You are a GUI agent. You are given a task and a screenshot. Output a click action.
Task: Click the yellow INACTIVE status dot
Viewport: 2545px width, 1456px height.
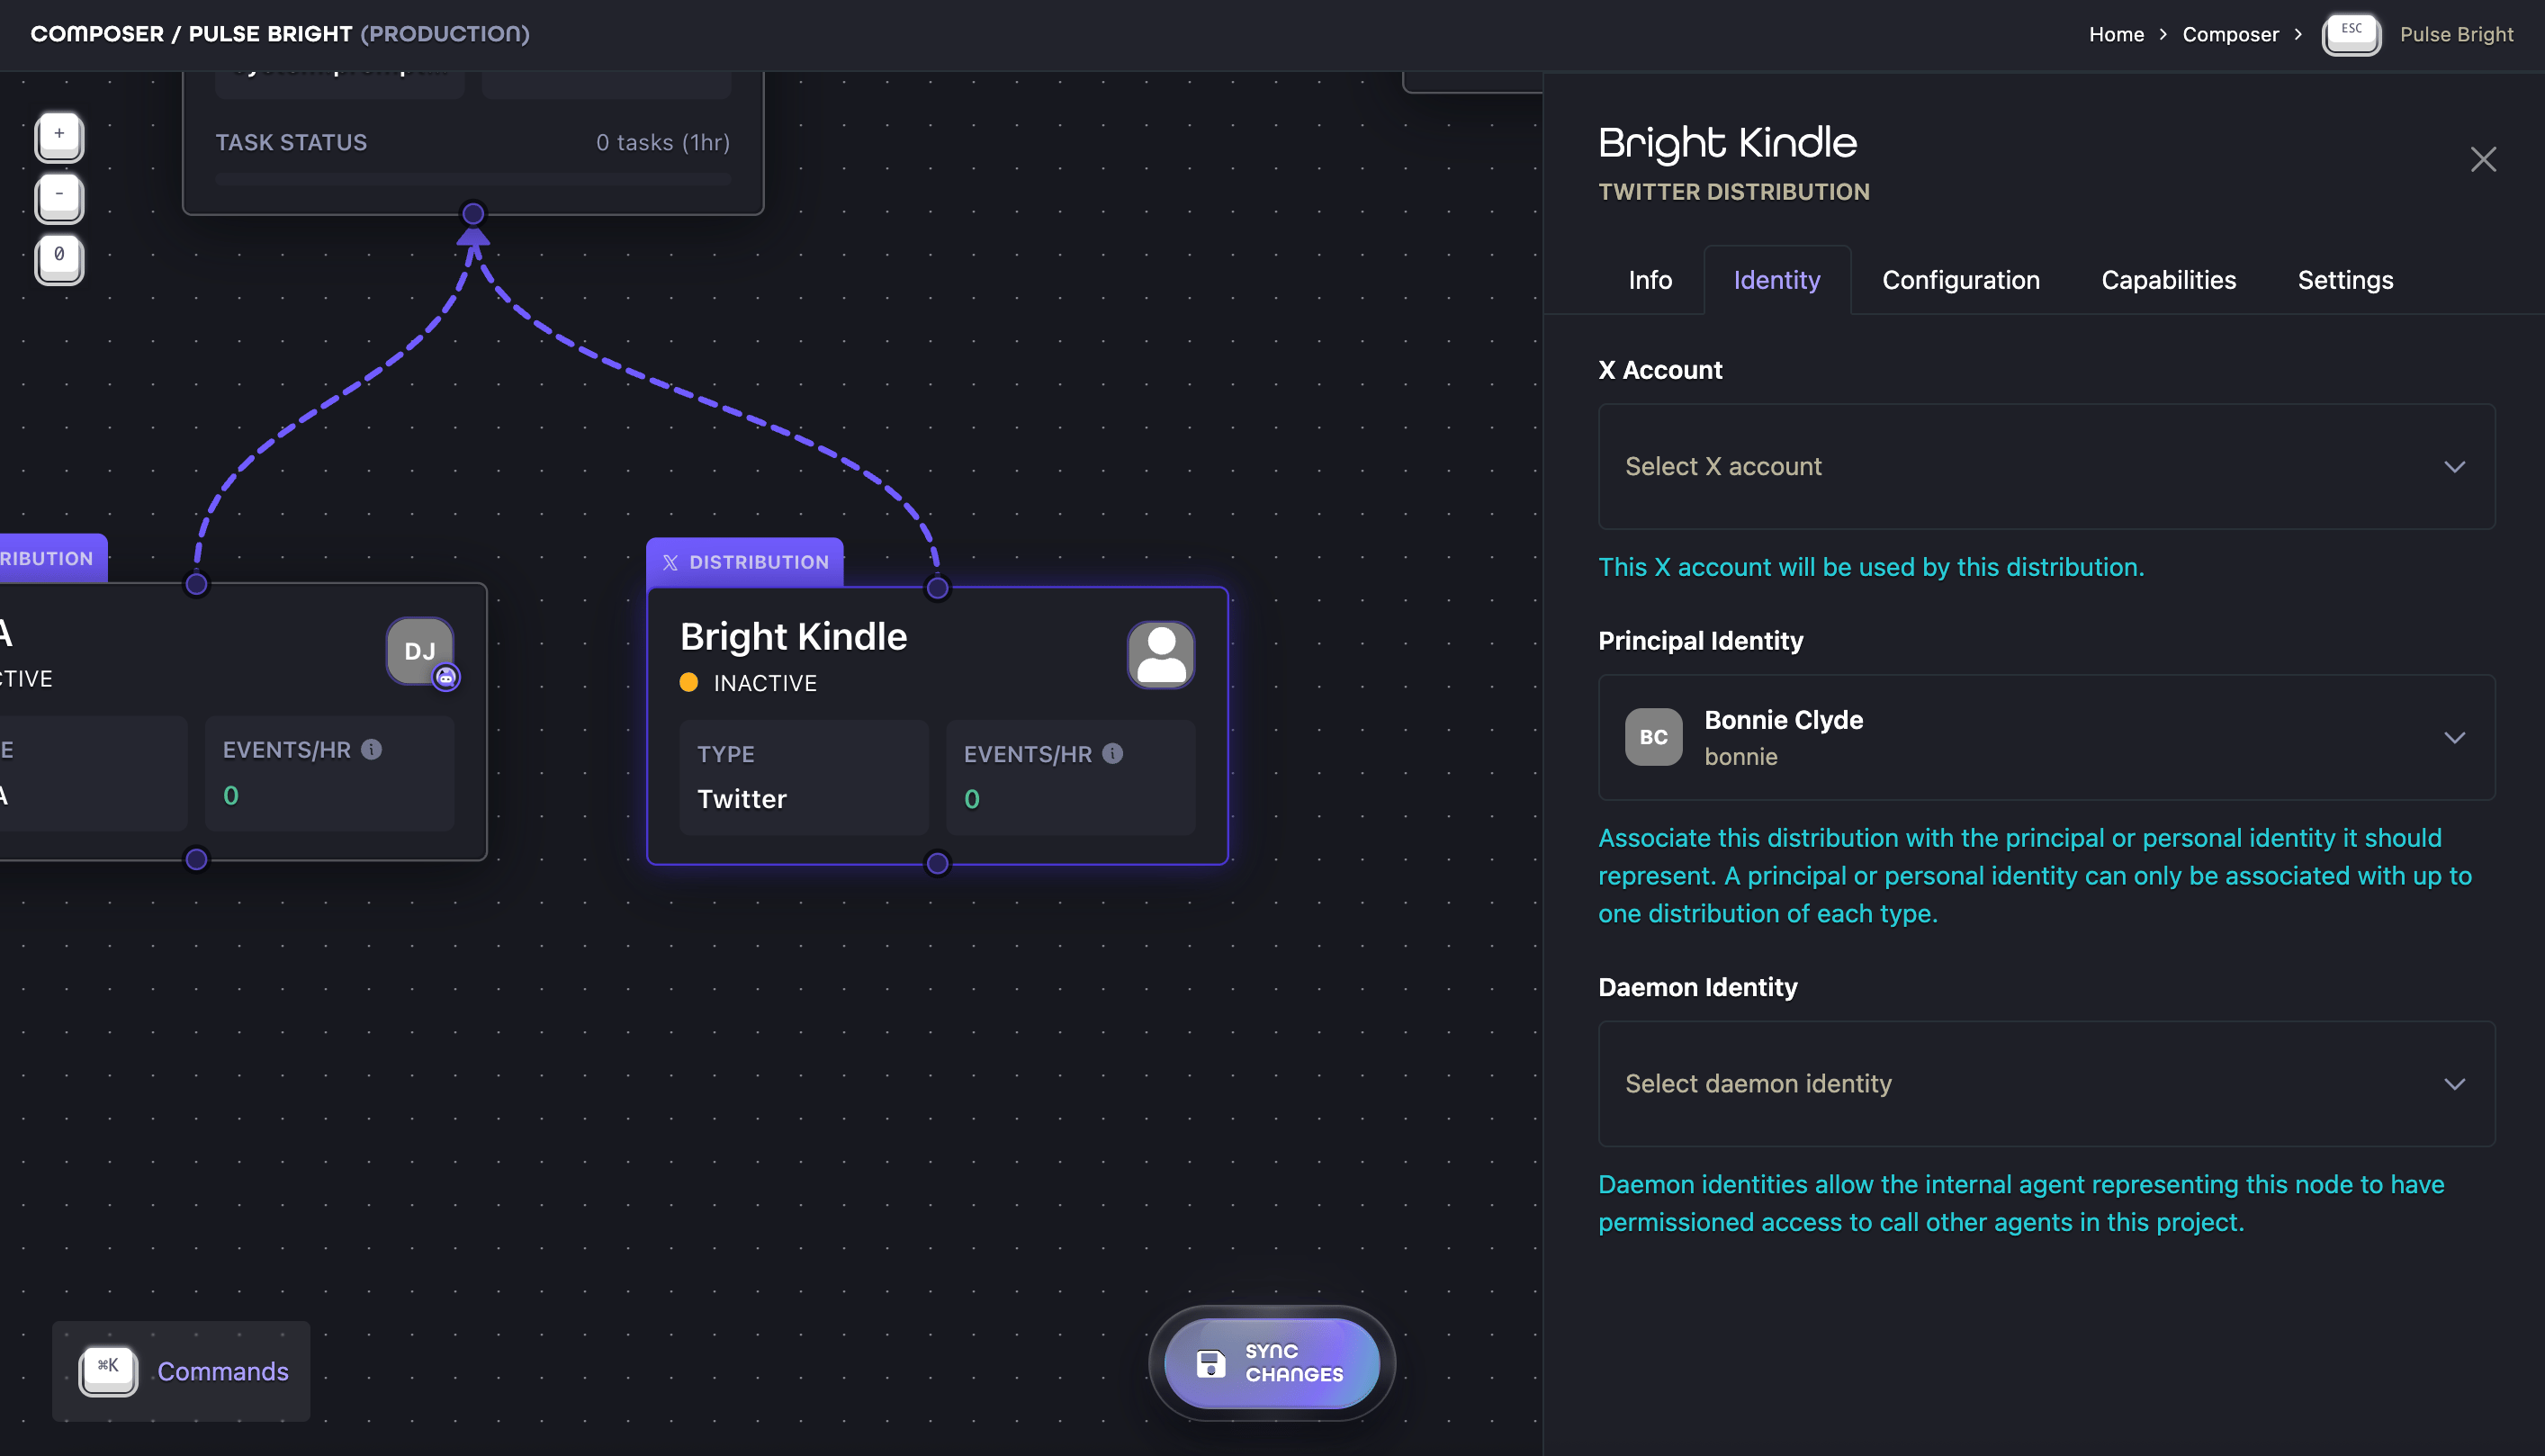[689, 682]
